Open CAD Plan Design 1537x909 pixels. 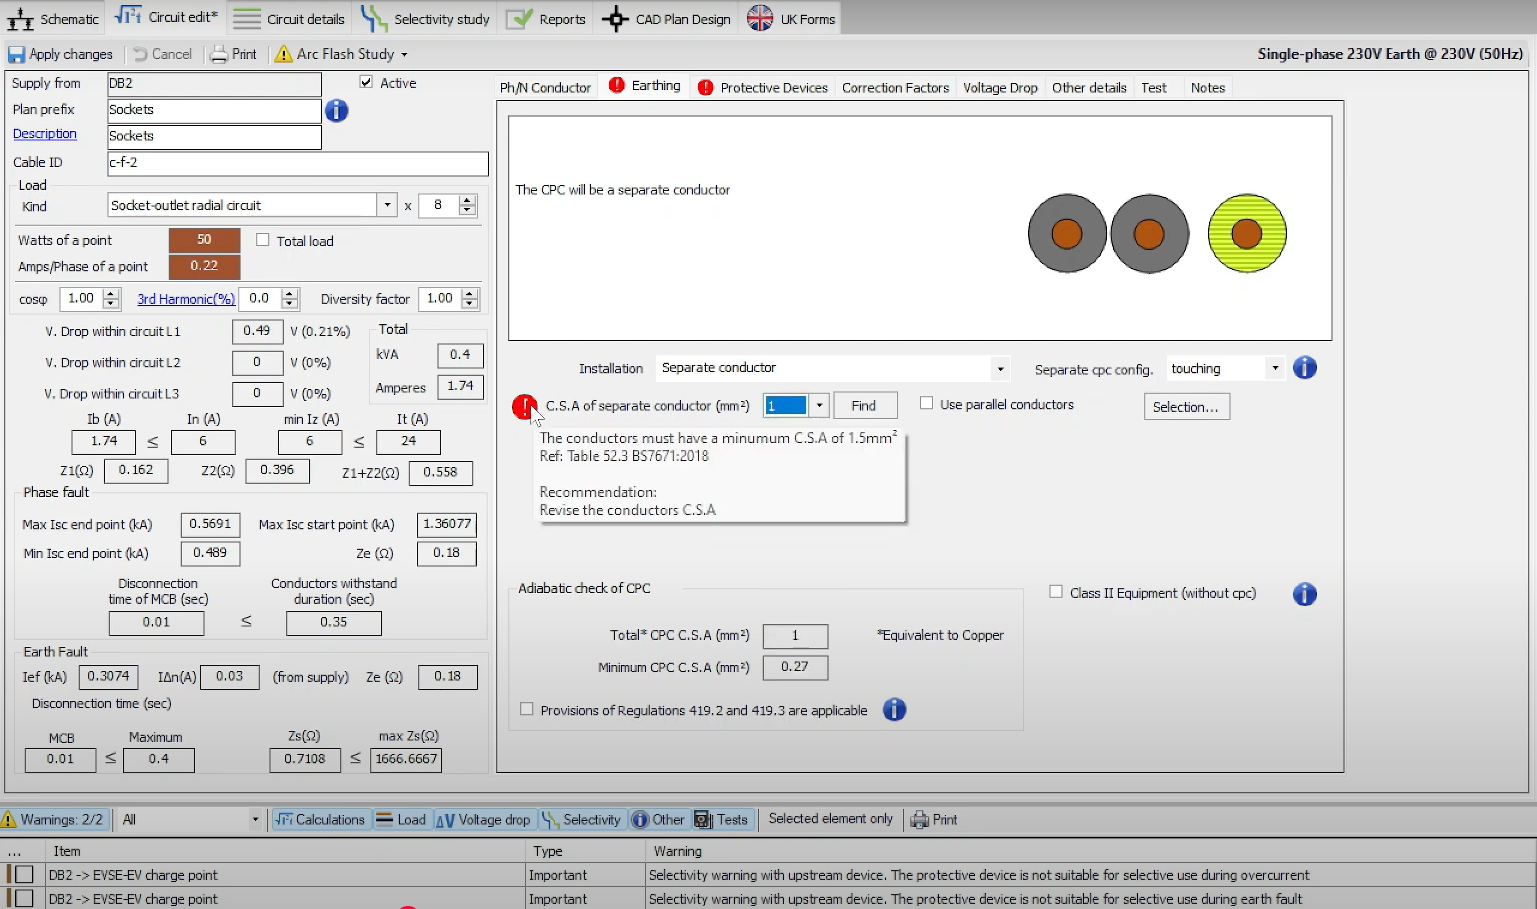click(667, 18)
